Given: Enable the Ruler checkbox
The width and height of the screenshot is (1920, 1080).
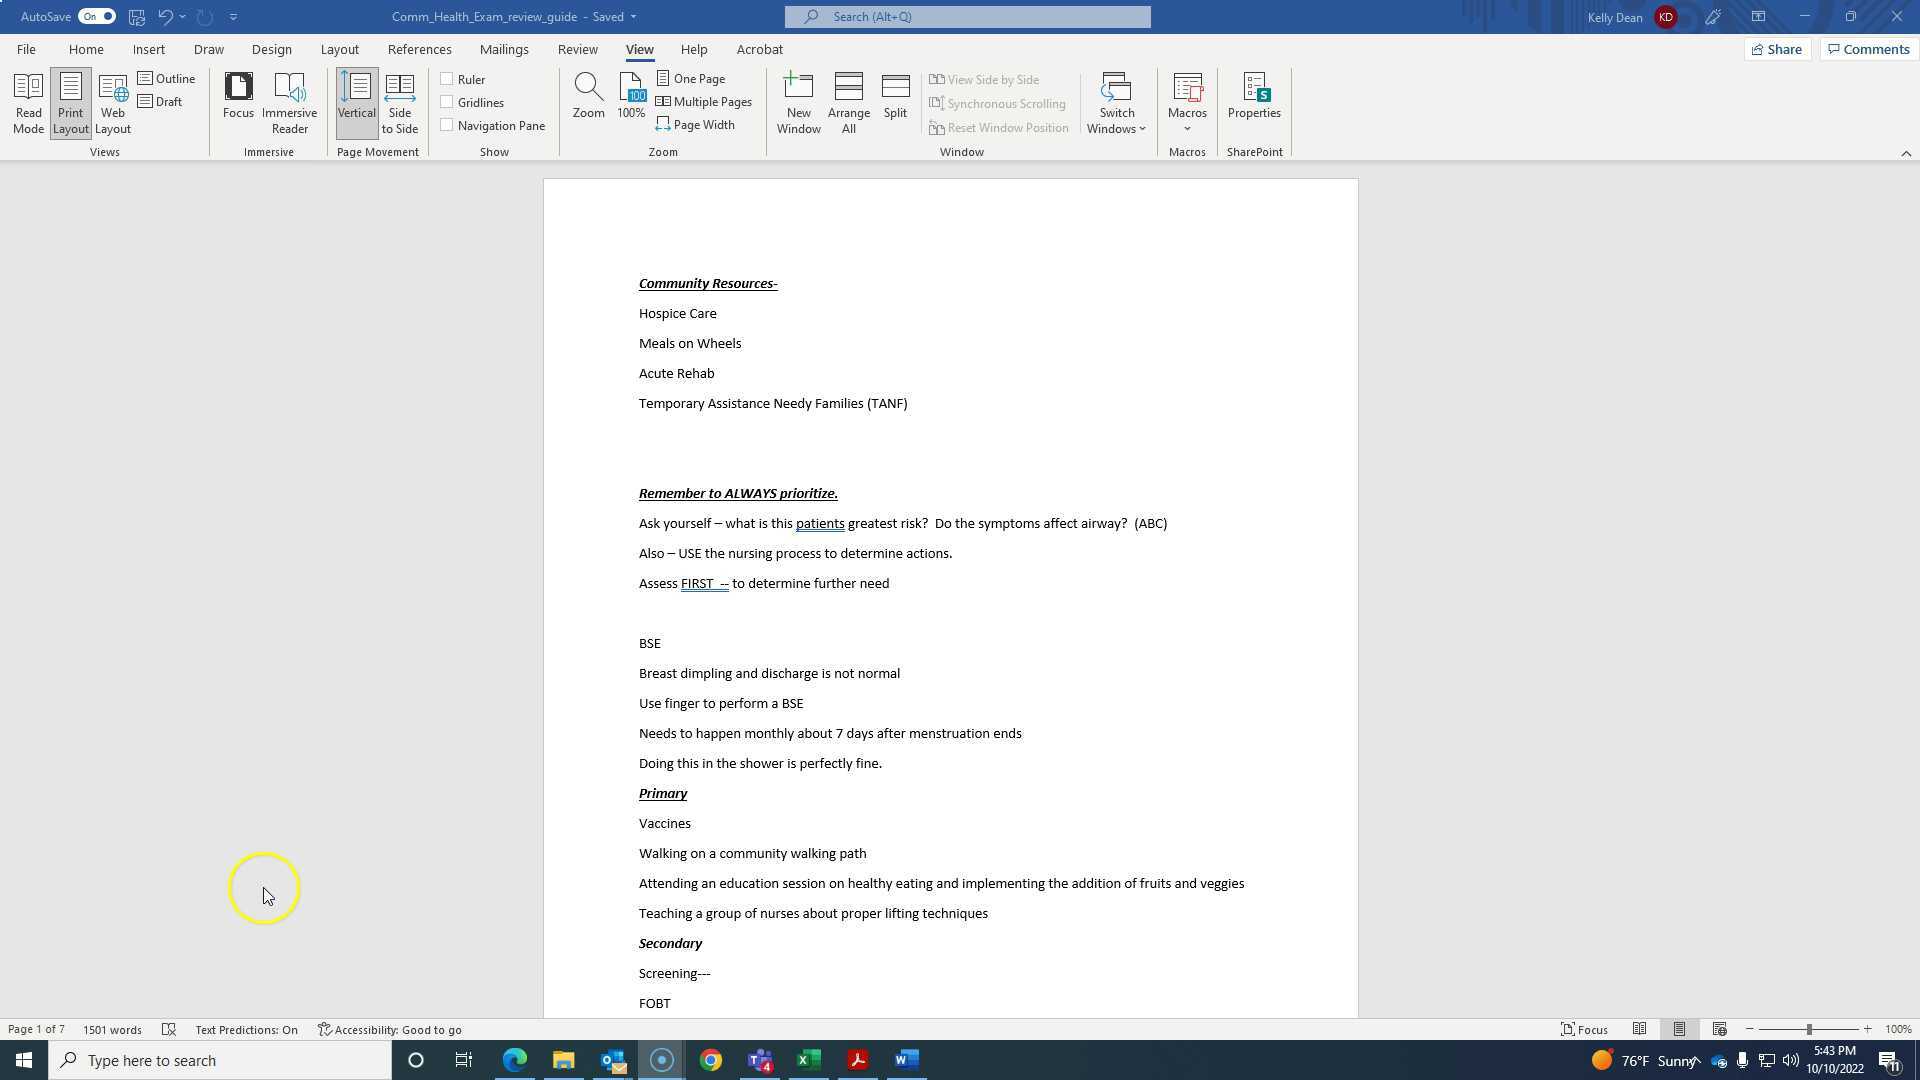Looking at the screenshot, I should pos(446,78).
